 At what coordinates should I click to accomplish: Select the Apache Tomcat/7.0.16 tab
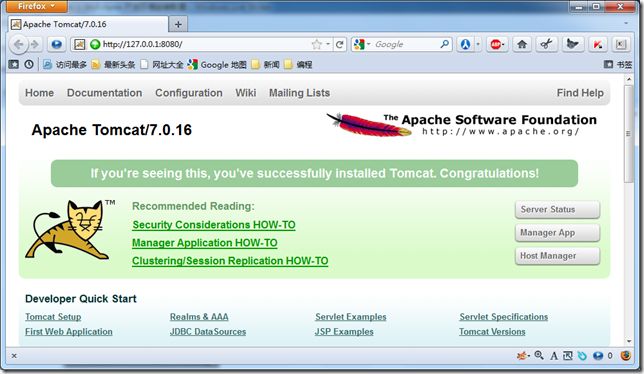tap(89, 24)
